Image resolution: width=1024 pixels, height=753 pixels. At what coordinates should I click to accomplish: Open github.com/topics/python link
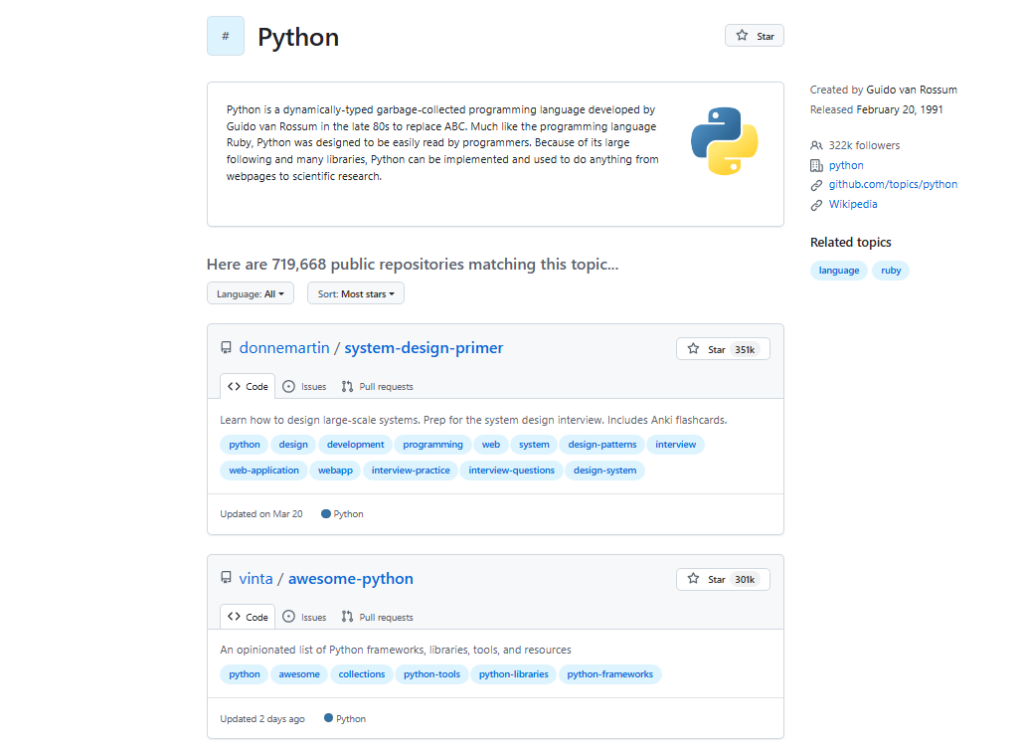click(x=893, y=184)
